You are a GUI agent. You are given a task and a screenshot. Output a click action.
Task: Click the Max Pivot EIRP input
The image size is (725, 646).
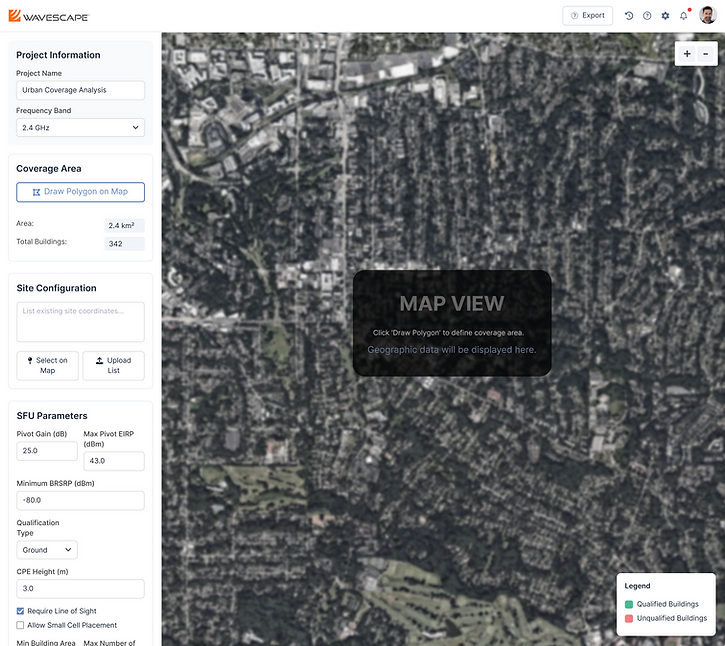point(114,461)
